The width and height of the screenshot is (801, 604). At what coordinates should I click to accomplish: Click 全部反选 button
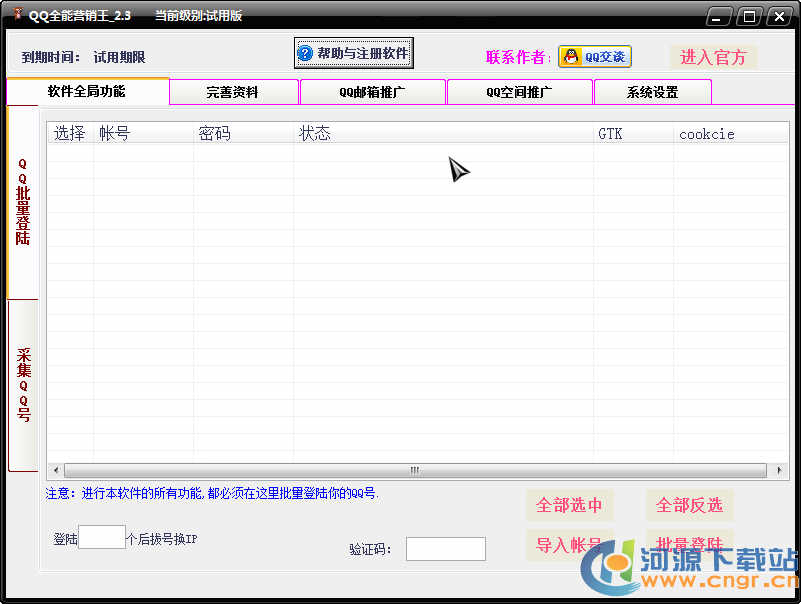(x=690, y=505)
